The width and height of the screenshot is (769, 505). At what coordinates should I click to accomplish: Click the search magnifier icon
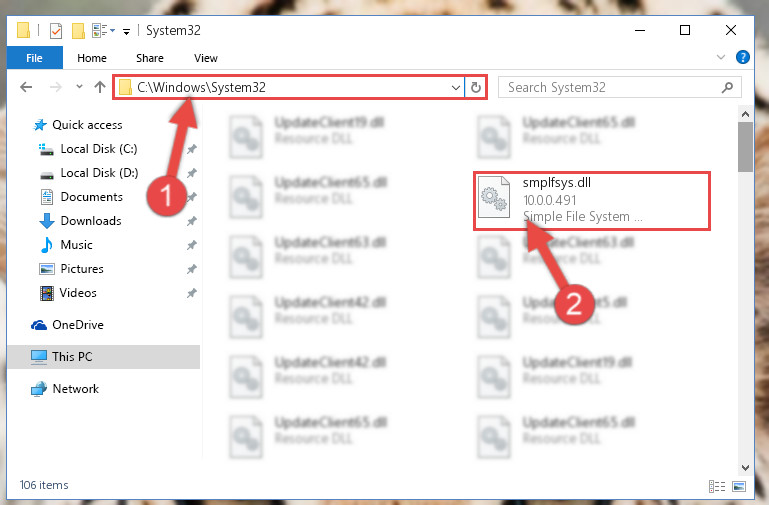(727, 88)
